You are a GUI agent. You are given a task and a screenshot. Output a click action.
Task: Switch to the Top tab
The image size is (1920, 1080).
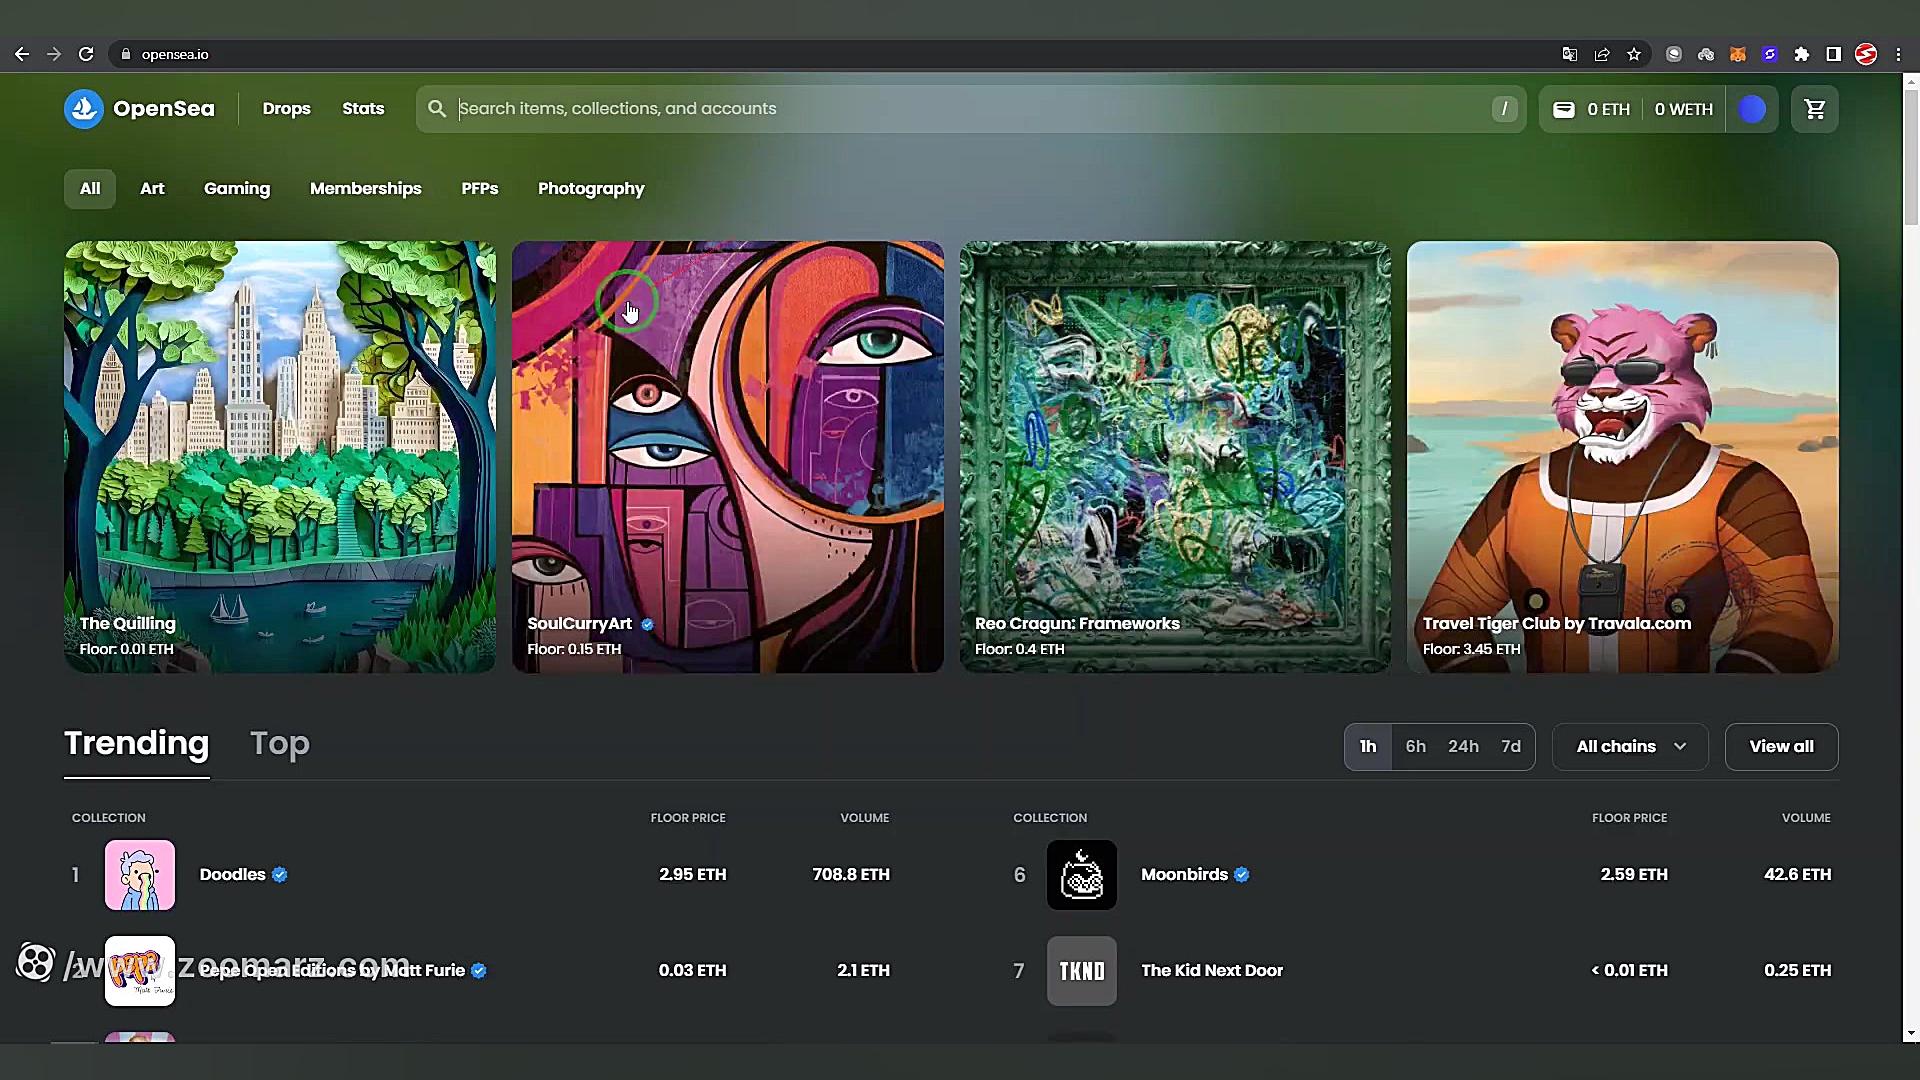pyautogui.click(x=280, y=744)
